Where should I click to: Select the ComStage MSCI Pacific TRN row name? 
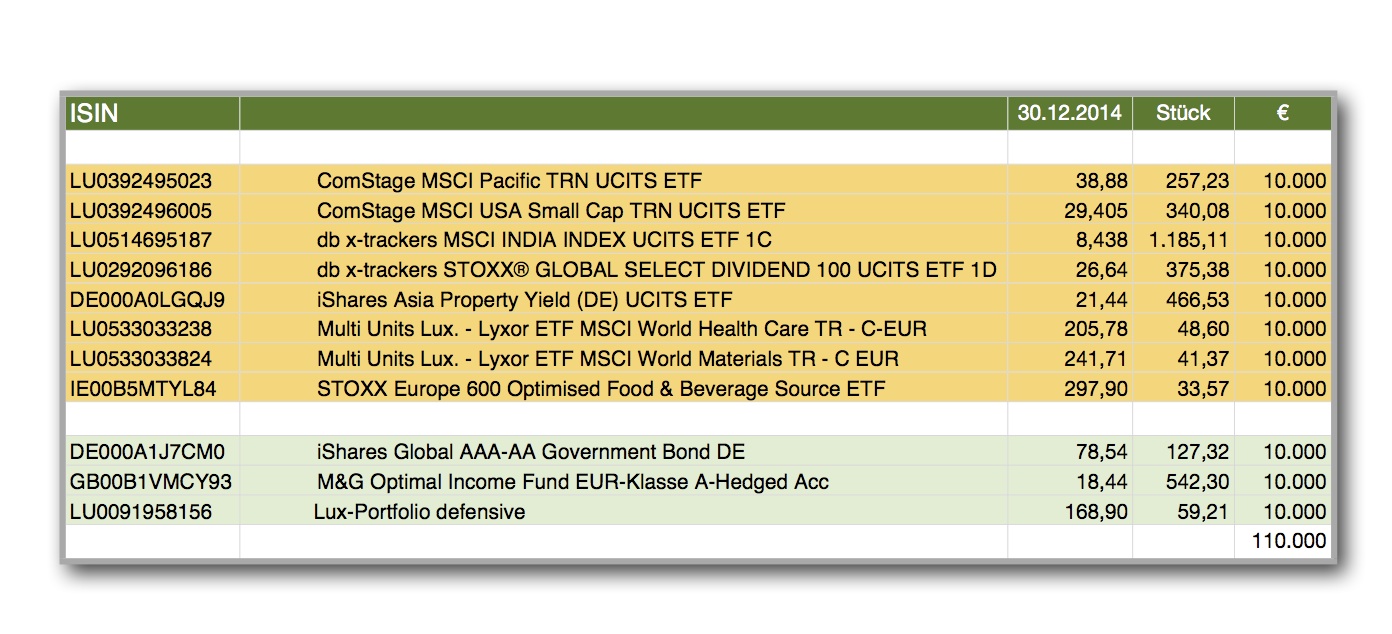point(509,181)
